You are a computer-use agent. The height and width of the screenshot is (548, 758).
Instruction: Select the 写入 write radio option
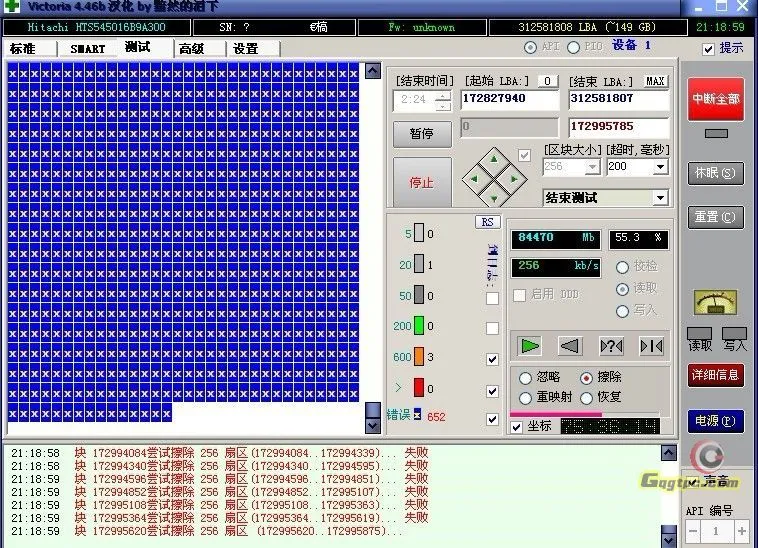click(x=622, y=311)
